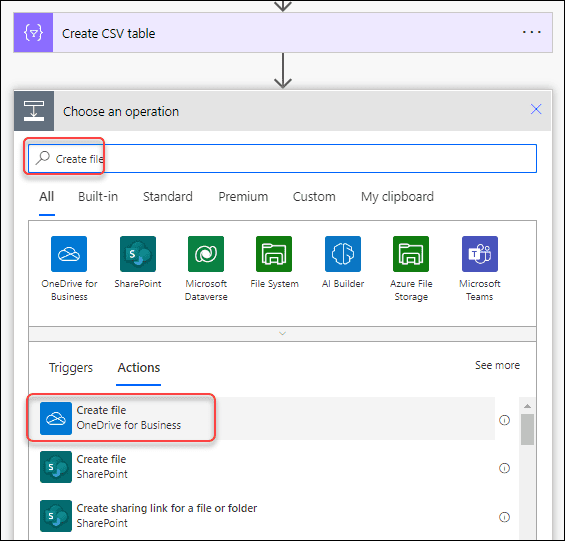Click OneDrive icon in Create file row

[x=56, y=418]
